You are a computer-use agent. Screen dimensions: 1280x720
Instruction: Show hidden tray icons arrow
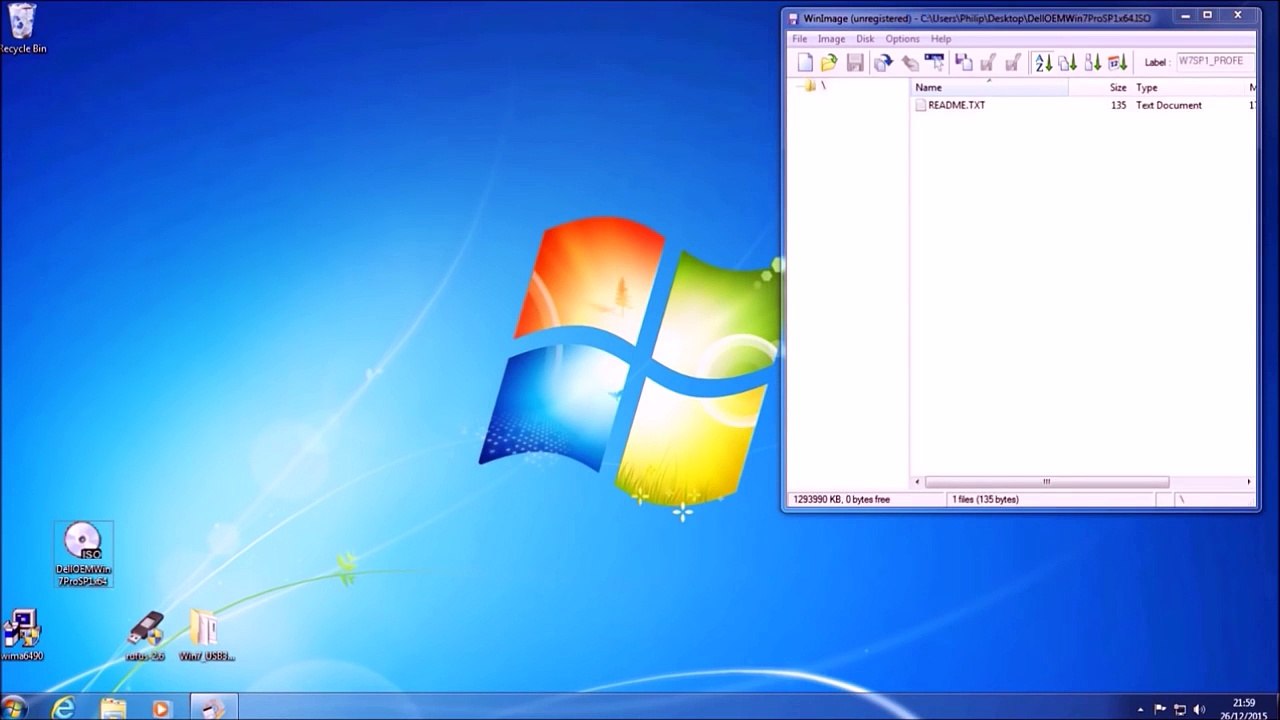tap(1141, 709)
